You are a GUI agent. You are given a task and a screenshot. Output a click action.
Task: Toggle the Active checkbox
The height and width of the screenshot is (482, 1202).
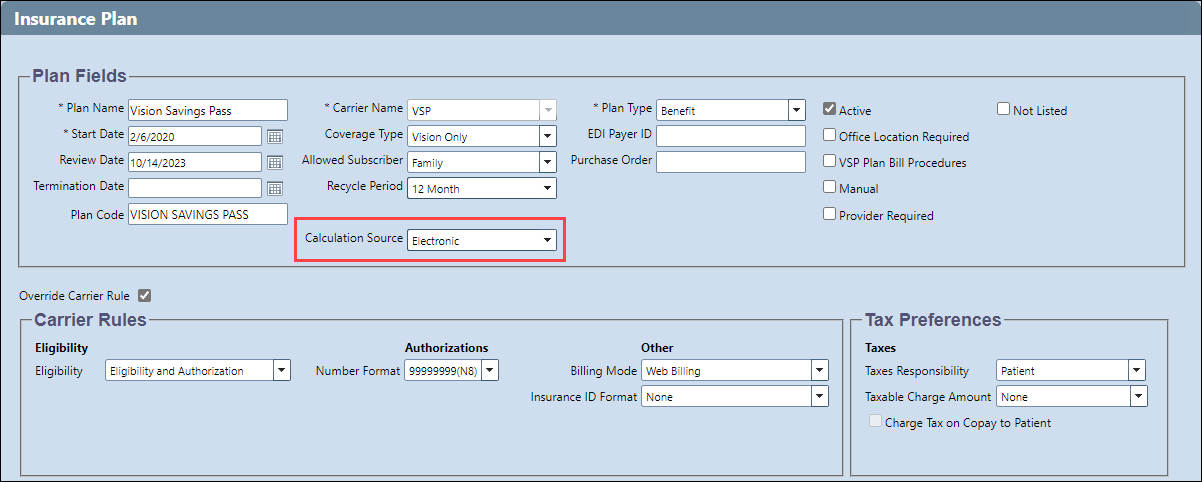tap(829, 110)
